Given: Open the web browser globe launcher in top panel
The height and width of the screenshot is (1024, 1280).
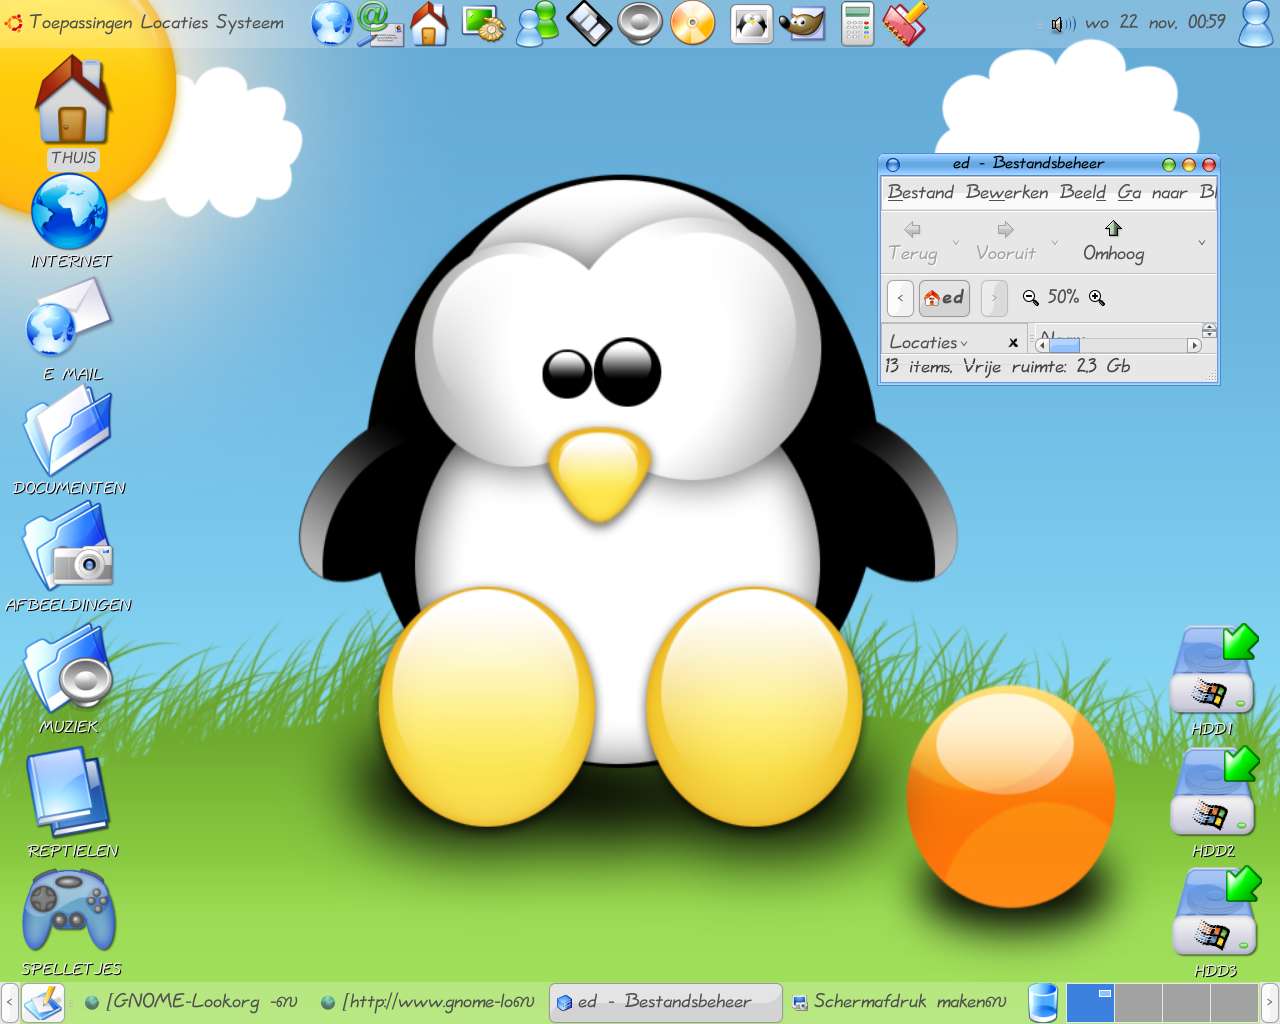Looking at the screenshot, I should (x=332, y=23).
